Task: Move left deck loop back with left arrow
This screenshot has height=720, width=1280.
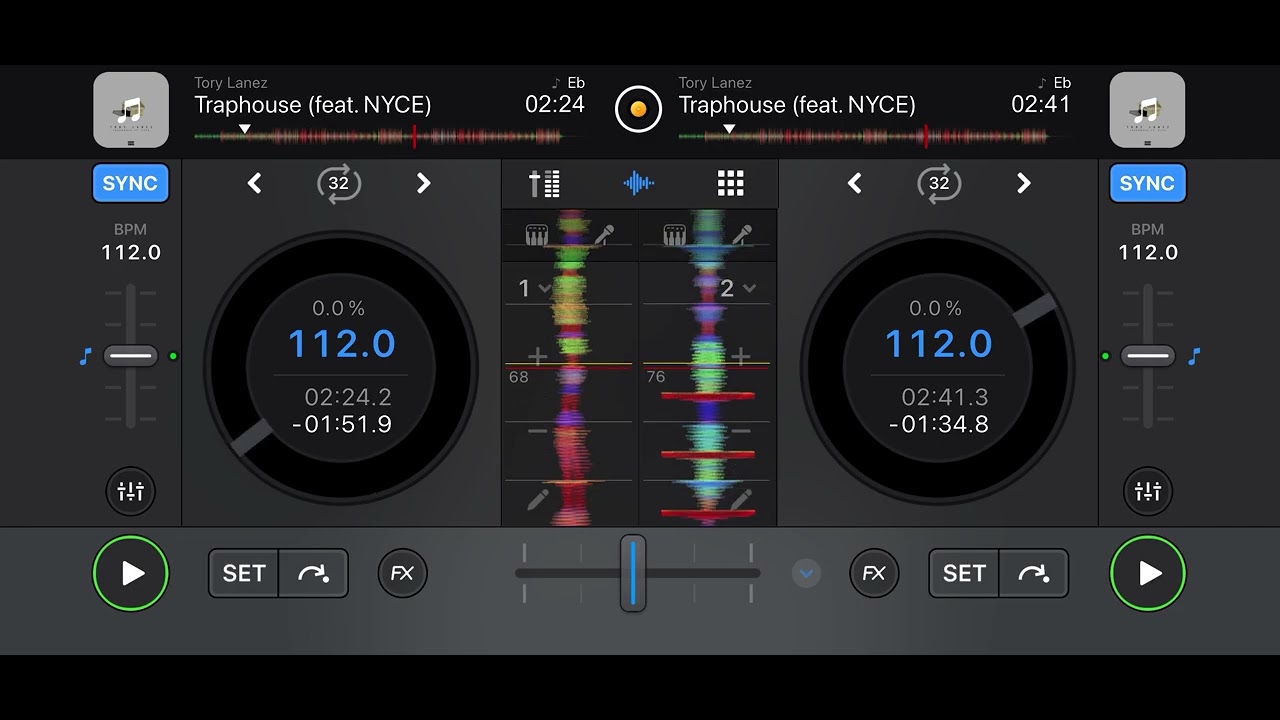Action: point(254,183)
